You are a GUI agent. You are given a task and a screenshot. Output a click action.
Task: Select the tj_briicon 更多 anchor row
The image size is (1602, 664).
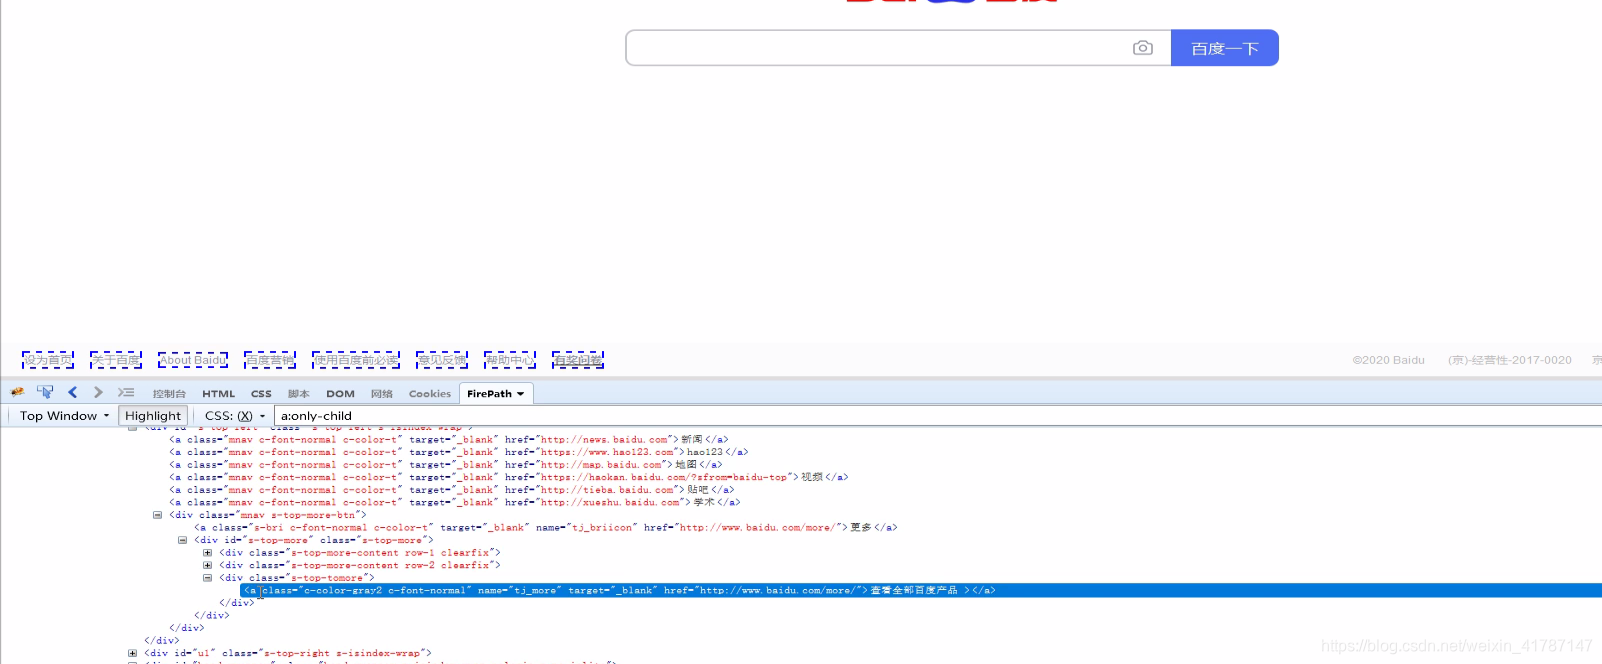(545, 527)
